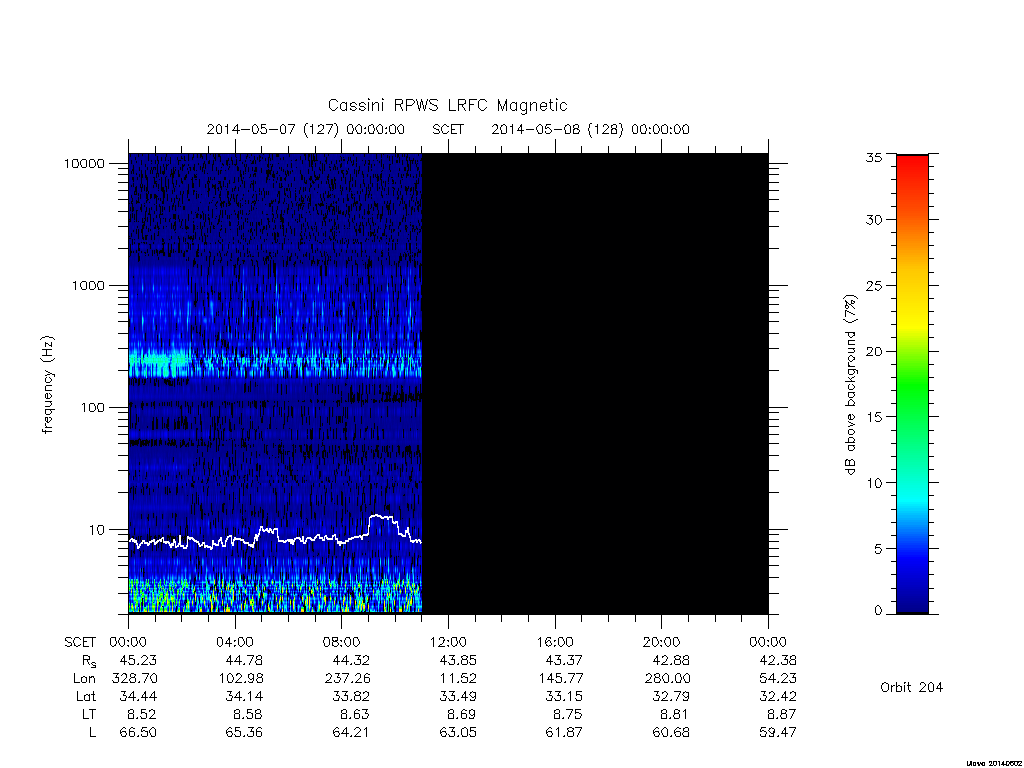The width and height of the screenshot is (1024, 768).
Task: Click the L value 66.50
Action: [138, 732]
